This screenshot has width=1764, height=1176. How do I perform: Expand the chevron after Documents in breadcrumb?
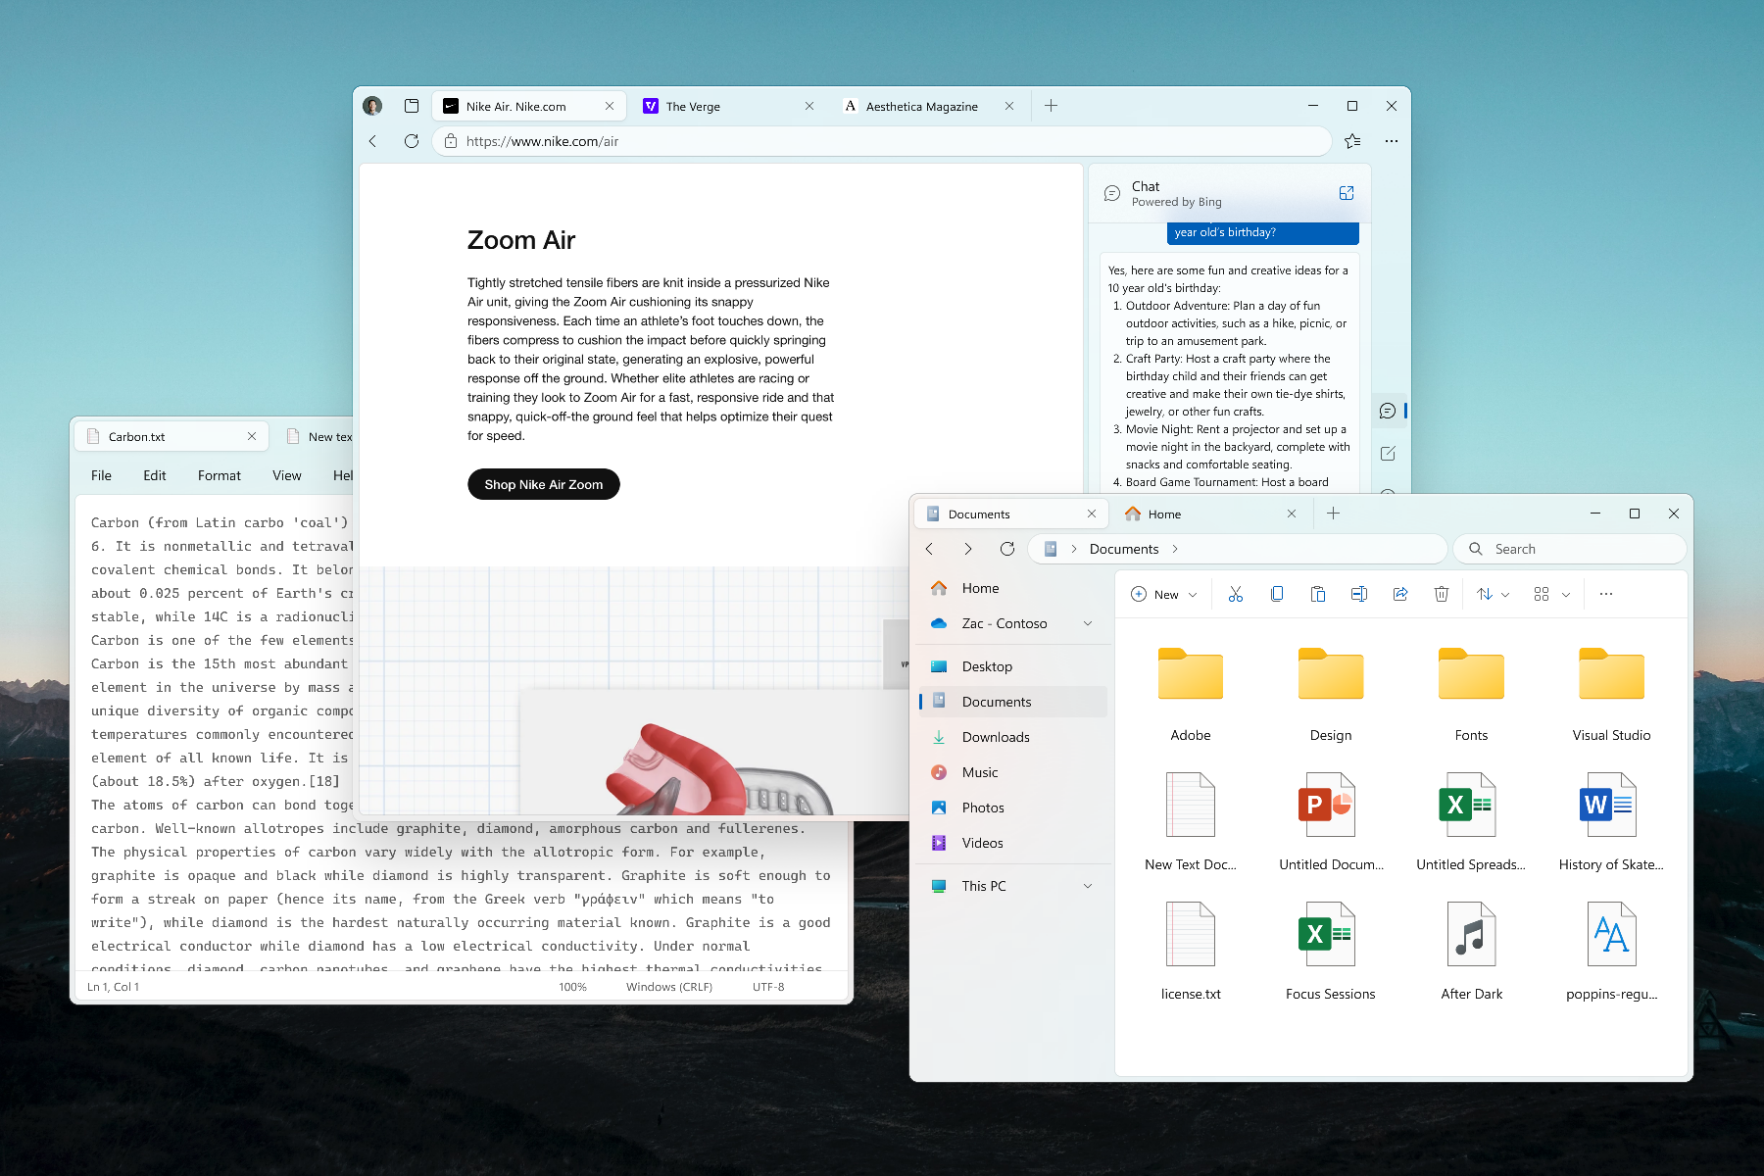[1175, 549]
